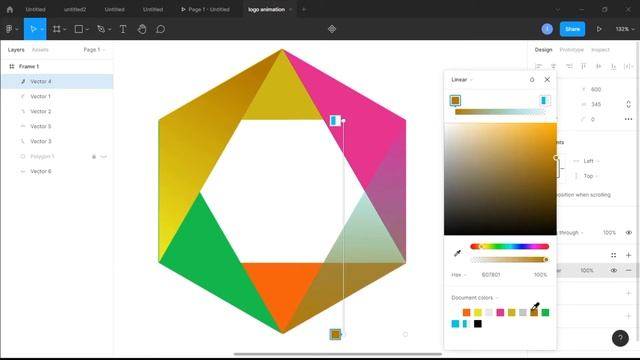The height and width of the screenshot is (360, 640).
Task: Select the Vector 1 layer
Action: (57, 96)
